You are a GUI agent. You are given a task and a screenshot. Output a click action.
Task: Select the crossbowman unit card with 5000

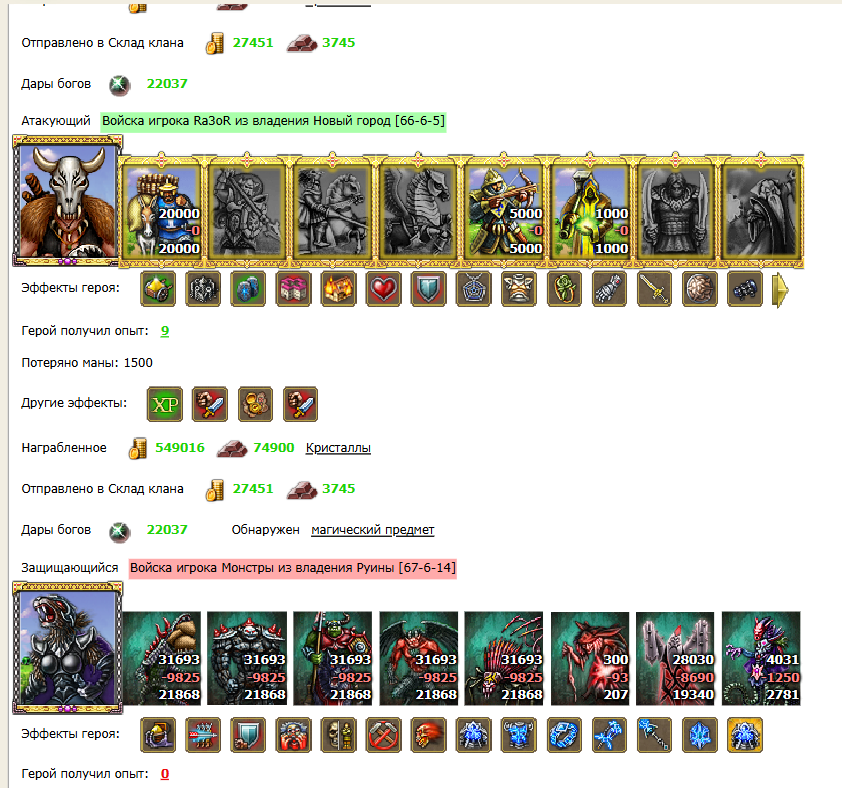504,211
